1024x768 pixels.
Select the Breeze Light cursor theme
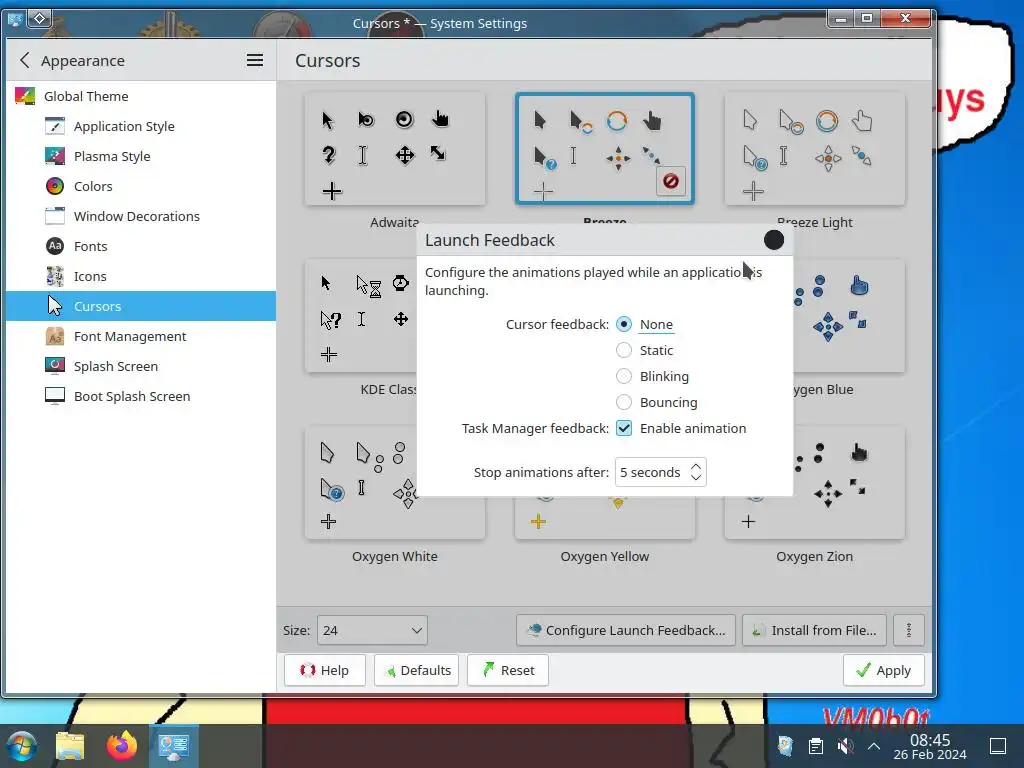coord(814,149)
